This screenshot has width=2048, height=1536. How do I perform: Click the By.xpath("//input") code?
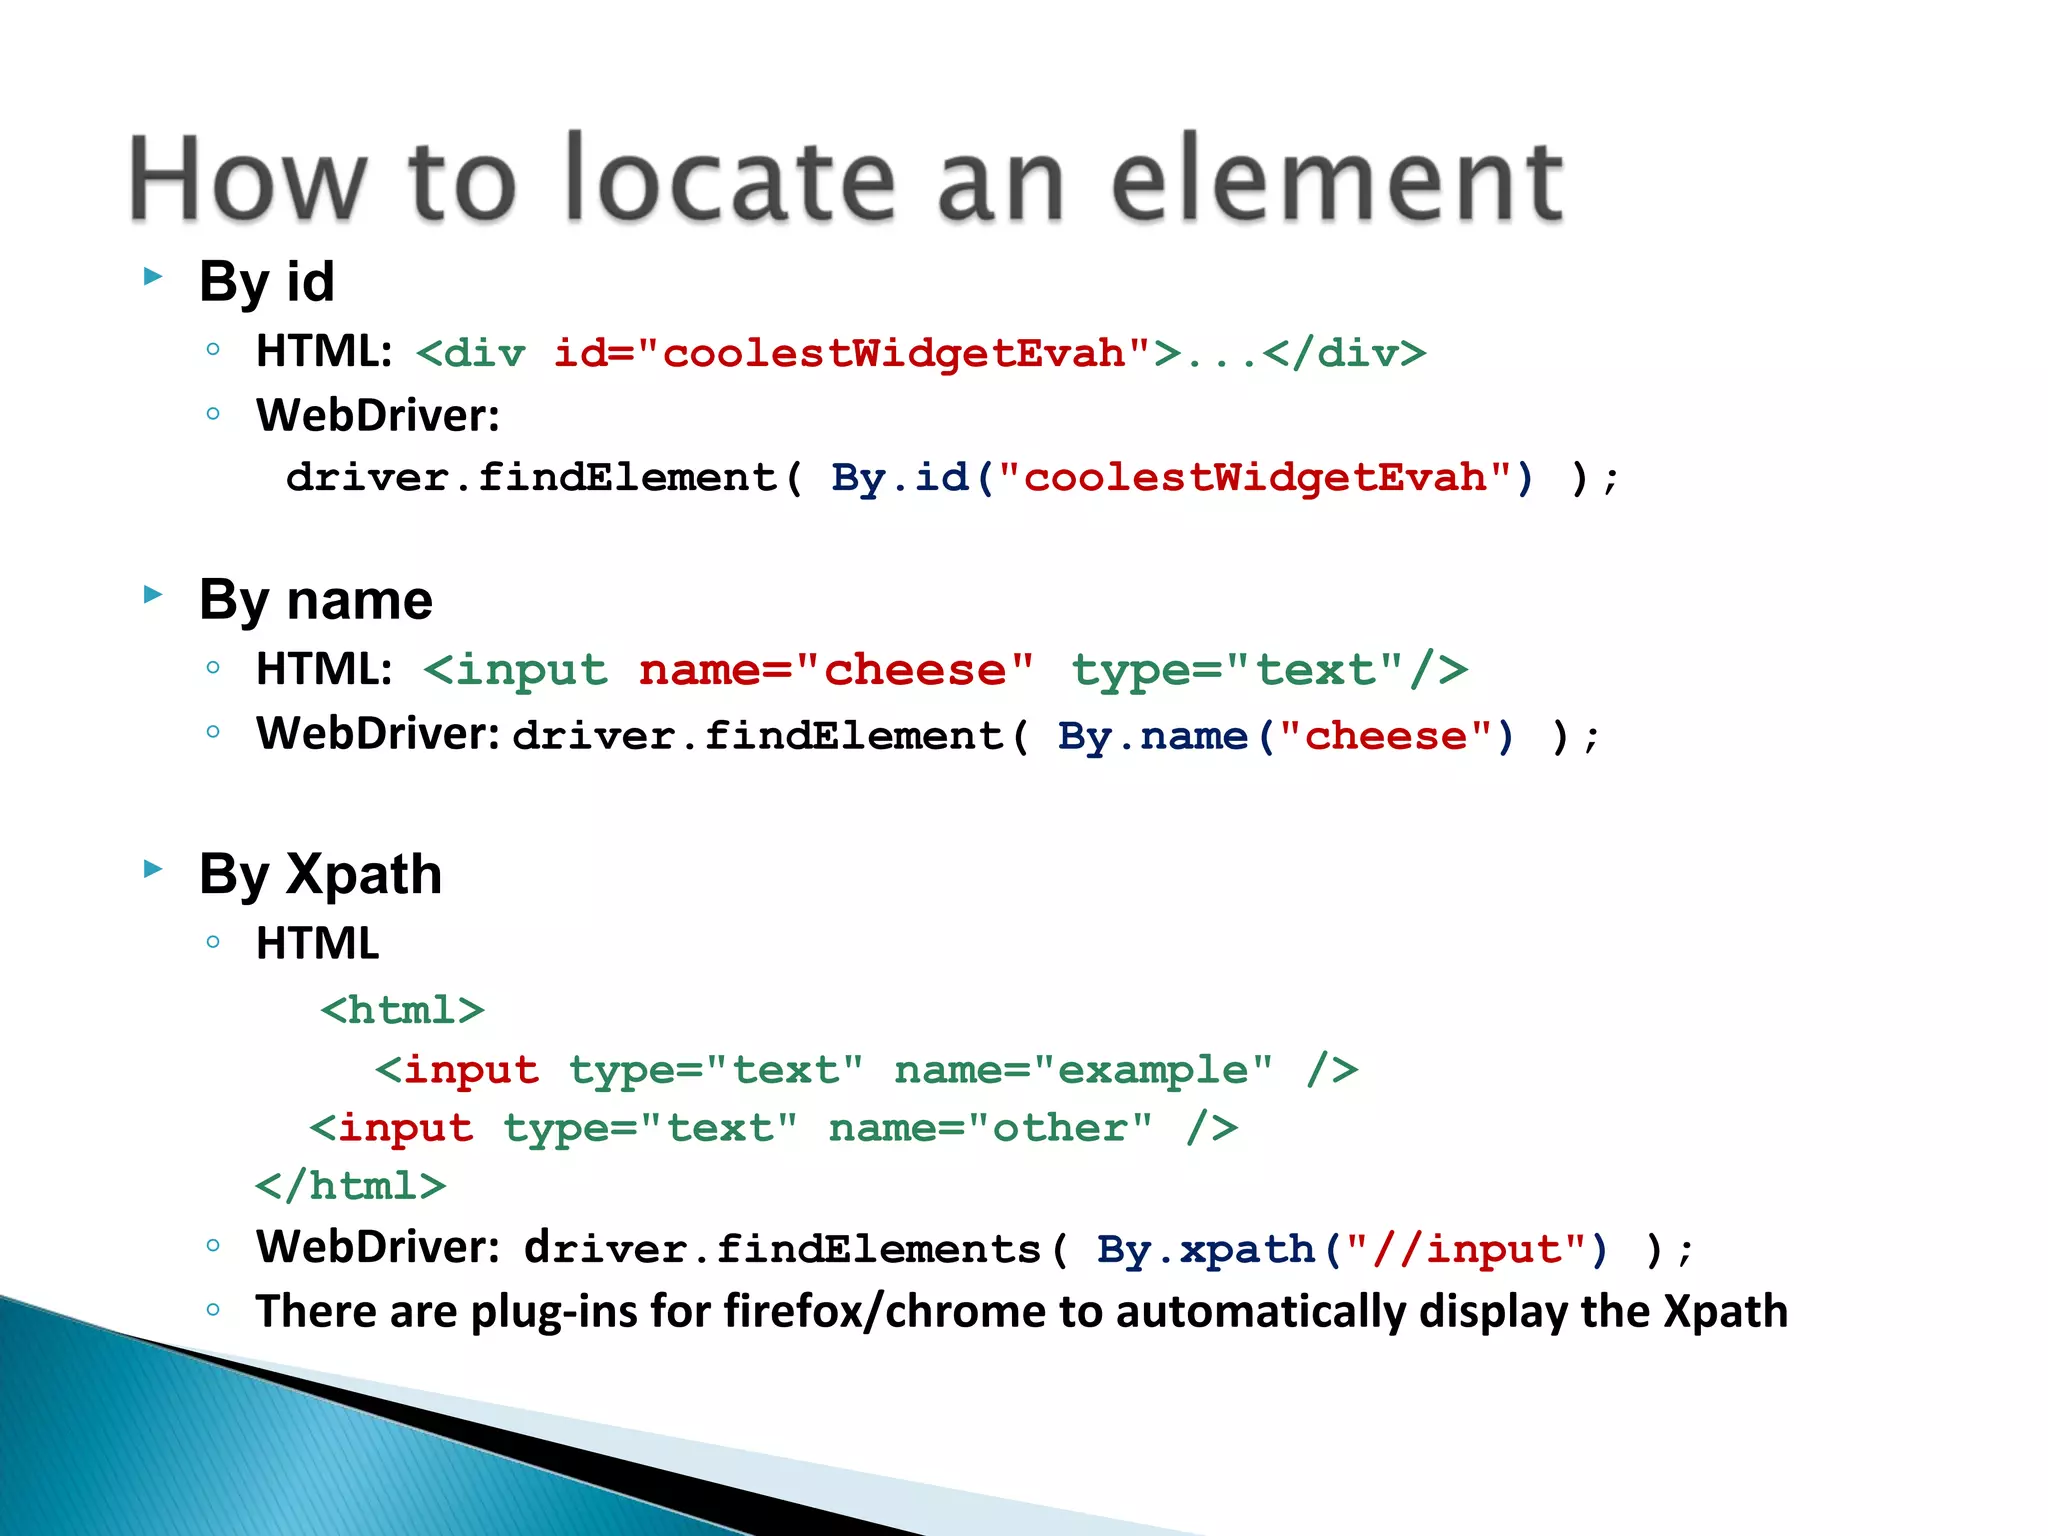(1352, 1250)
